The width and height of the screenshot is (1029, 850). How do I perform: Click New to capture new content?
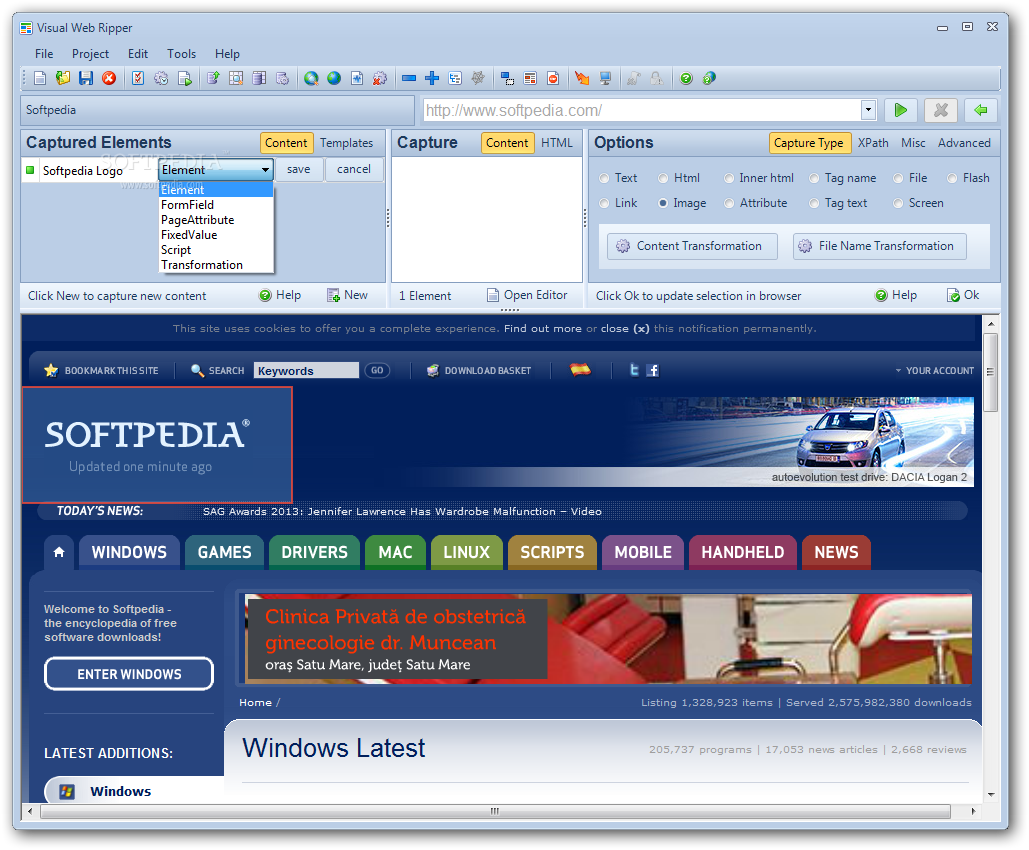348,295
